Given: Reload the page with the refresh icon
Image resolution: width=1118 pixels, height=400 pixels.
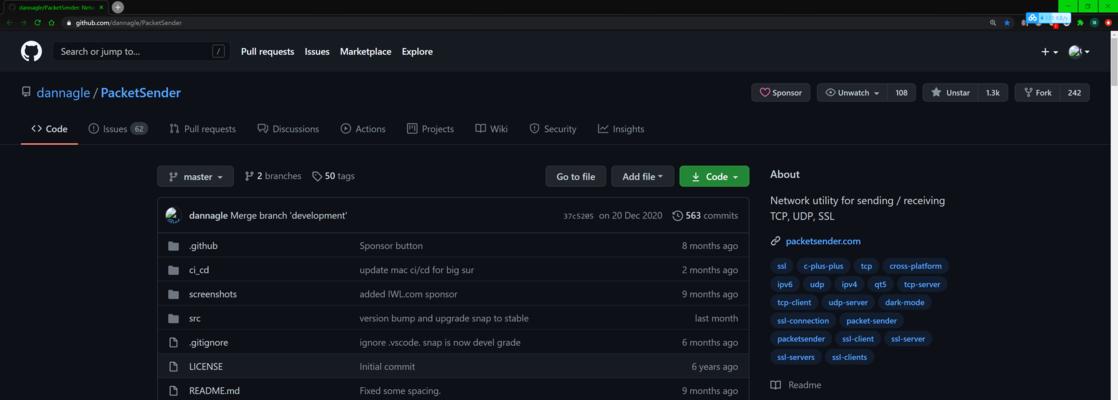Looking at the screenshot, I should [37, 23].
